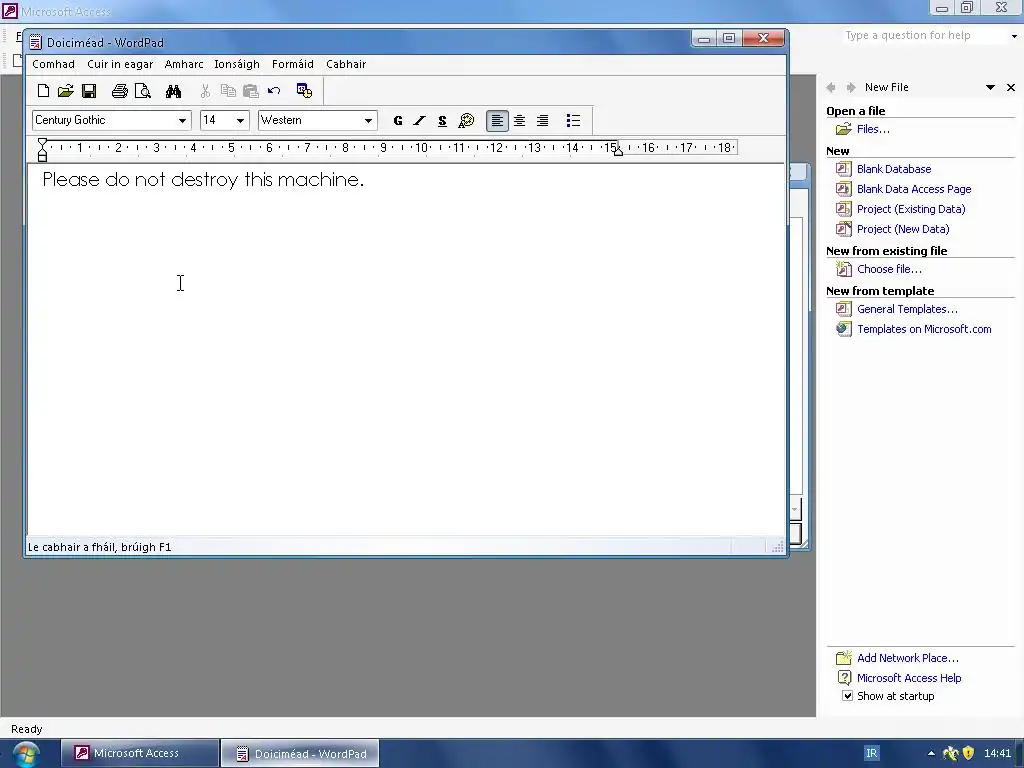Open New File task pane dropdown arrow
This screenshot has height=768, width=1024.
coord(990,87)
